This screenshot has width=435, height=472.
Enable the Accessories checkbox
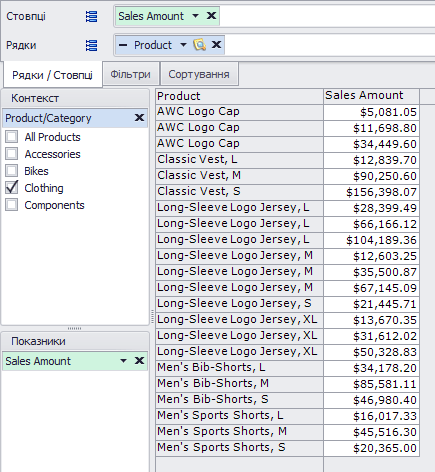[12, 154]
